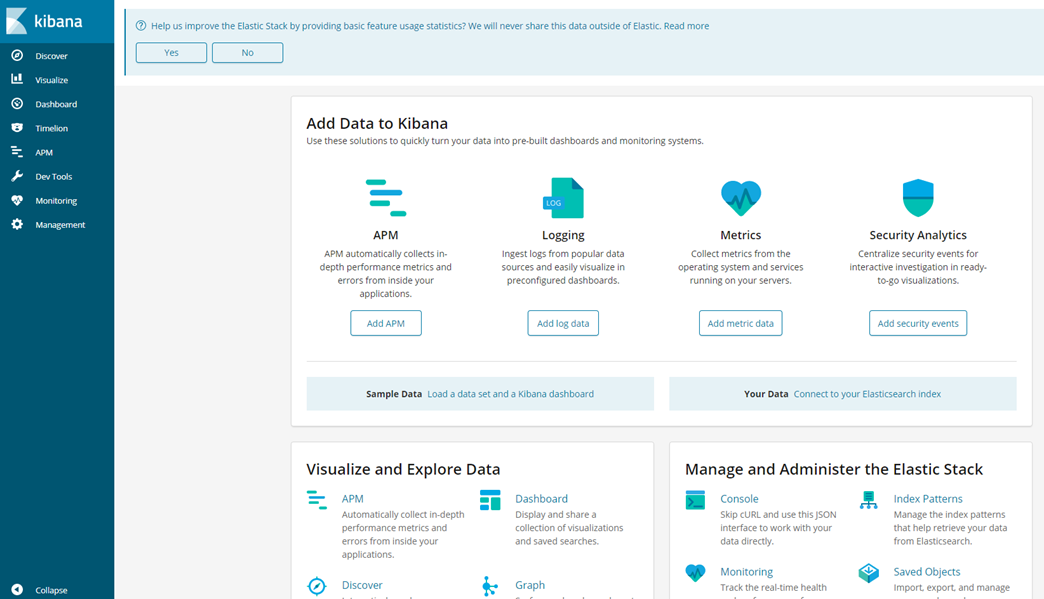Image resolution: width=1044 pixels, height=599 pixels.
Task: Collapse the sidebar using Collapse label
Action: [51, 590]
